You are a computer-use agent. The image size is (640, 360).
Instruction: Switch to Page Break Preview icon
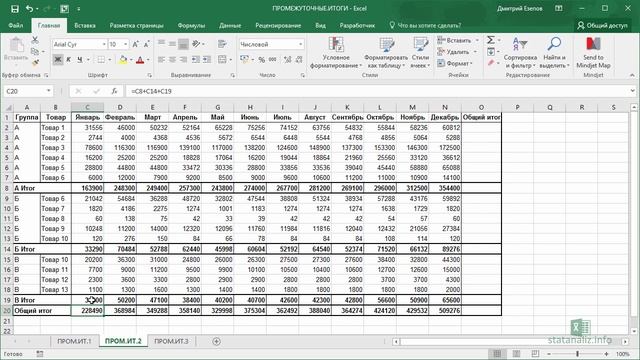535,353
